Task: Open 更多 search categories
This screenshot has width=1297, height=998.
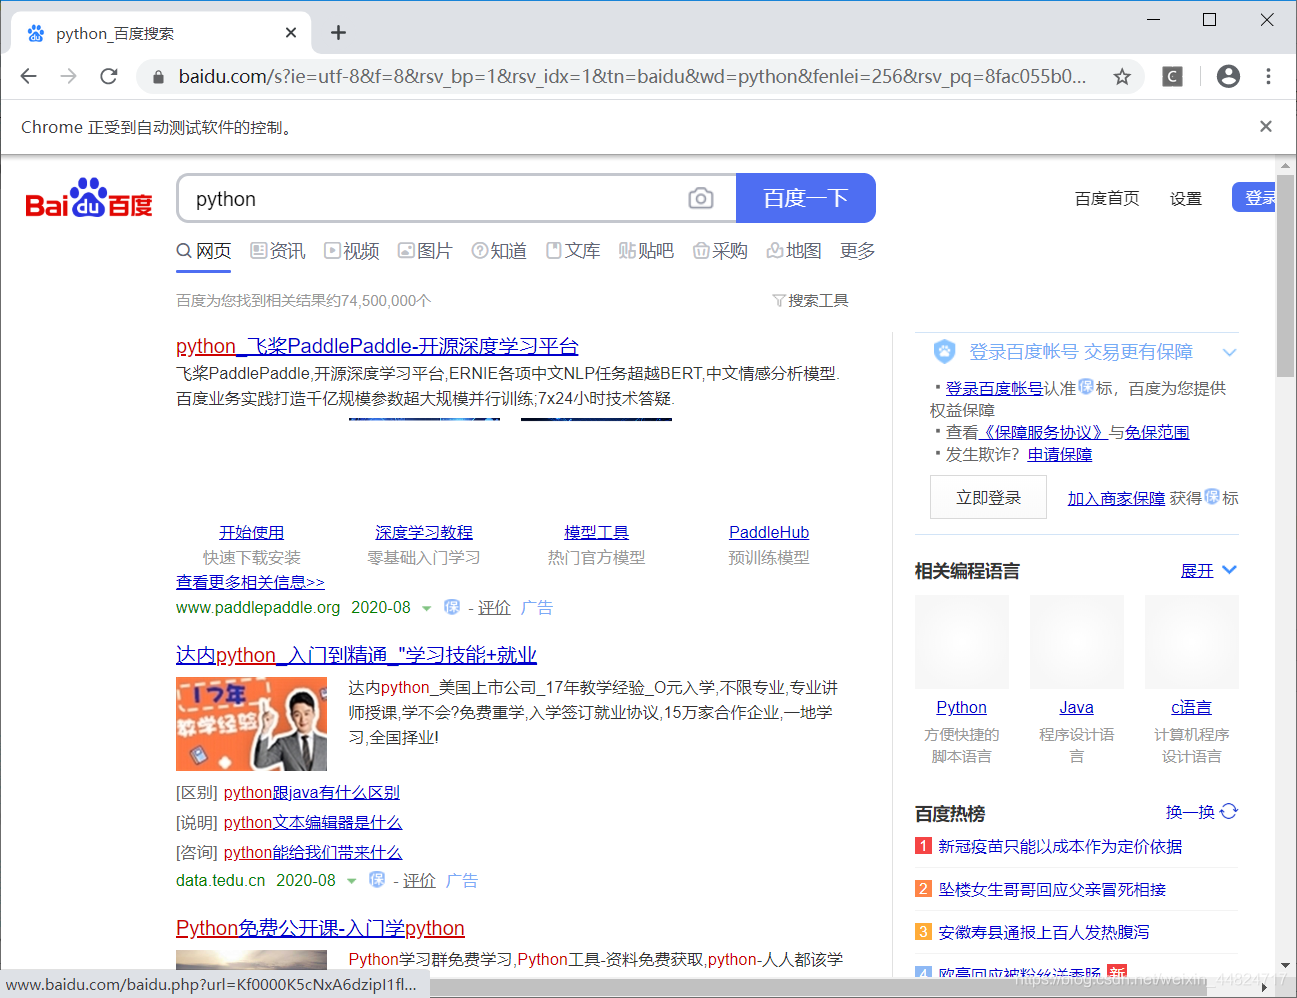Action: coord(857,251)
